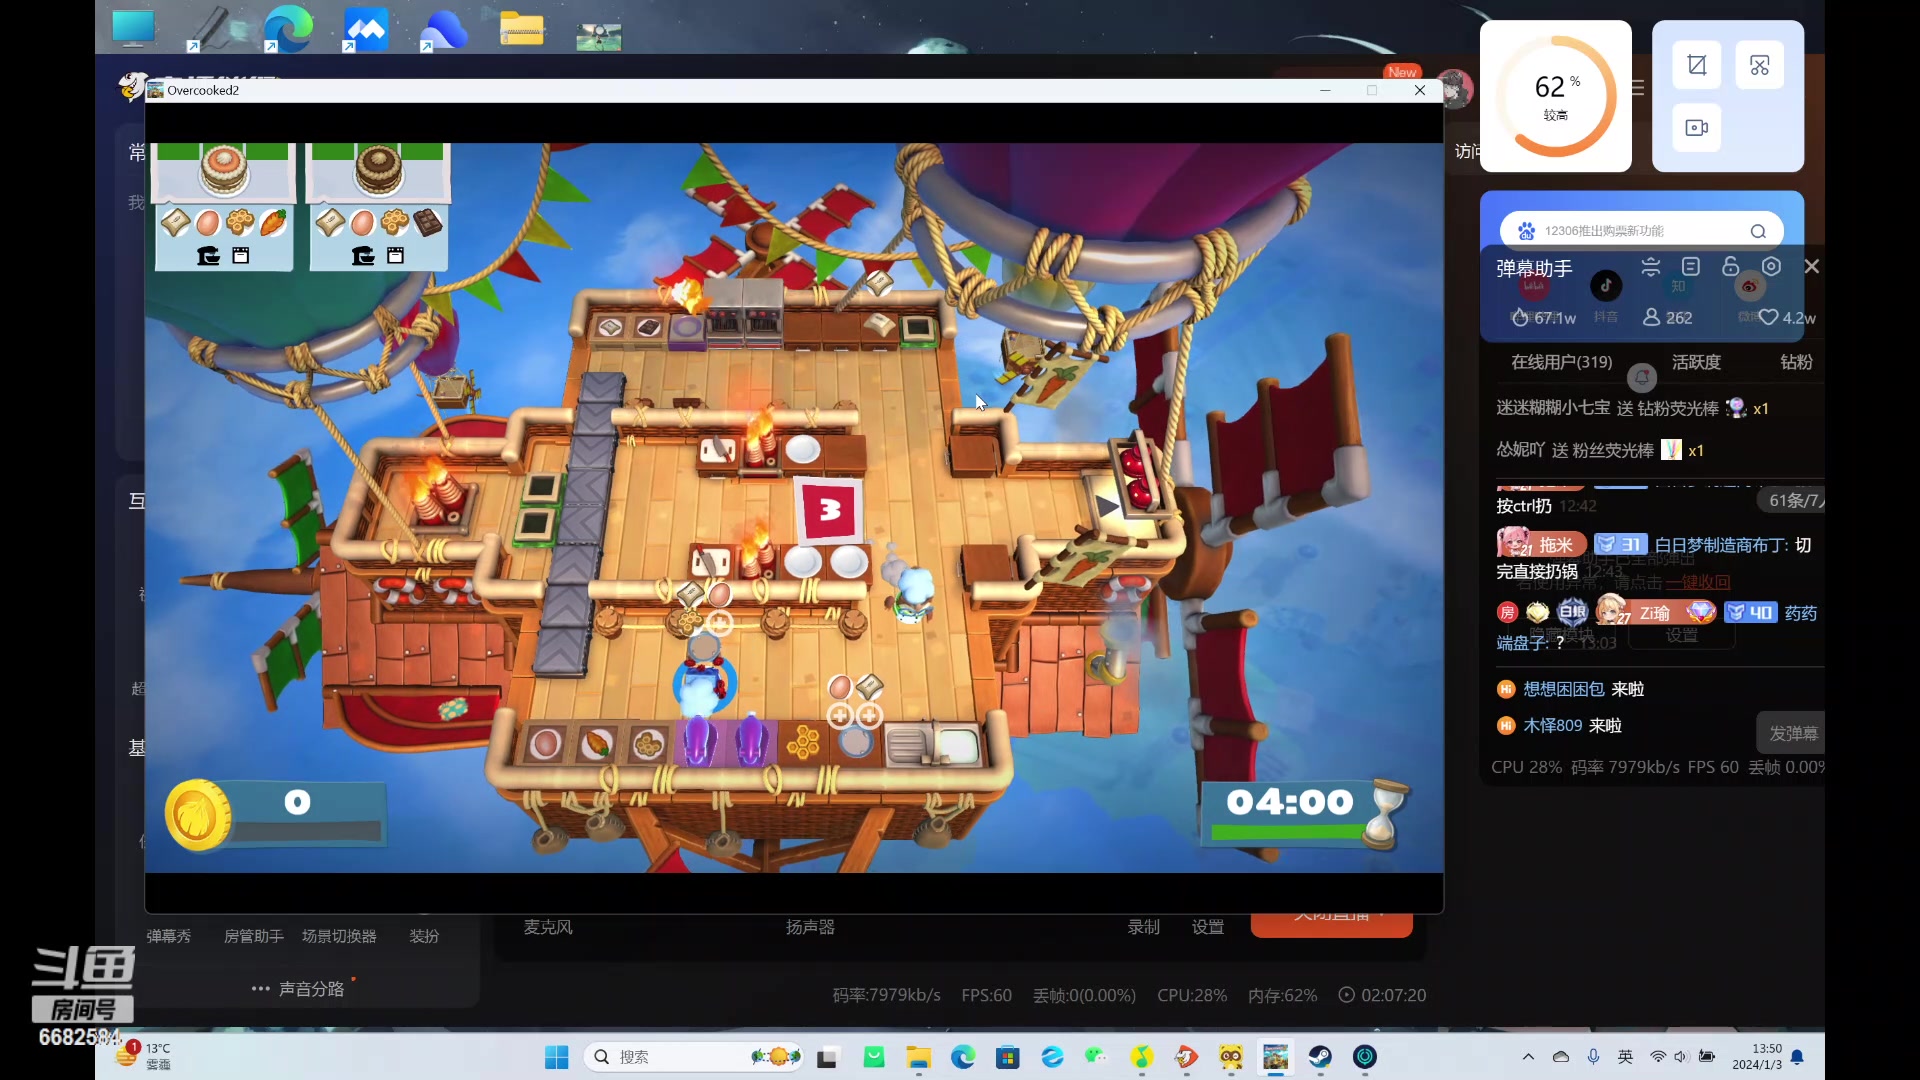Open Microsoft Store from the taskbar
Viewport: 1920px width, 1080px height.
pyautogui.click(x=1008, y=1057)
